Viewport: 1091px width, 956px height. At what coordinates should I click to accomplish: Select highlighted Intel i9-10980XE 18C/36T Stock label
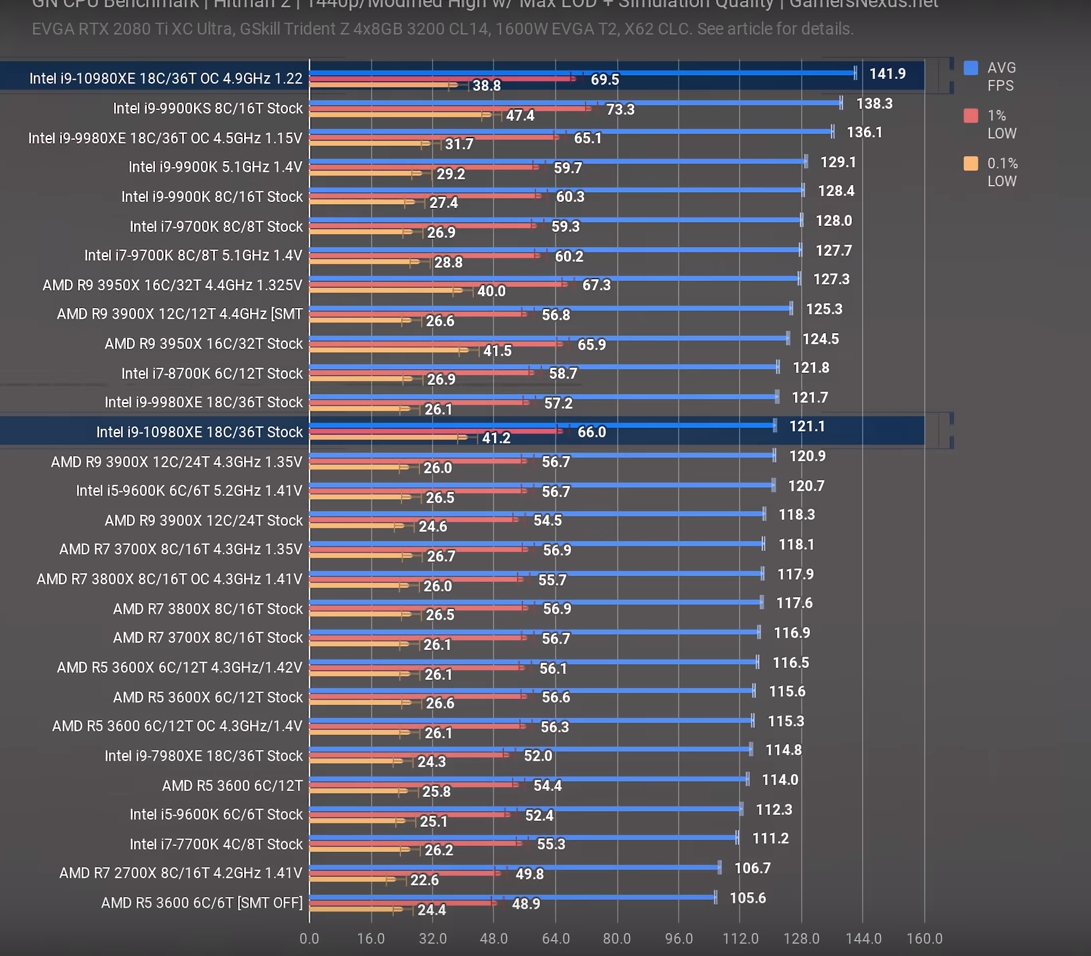(199, 432)
